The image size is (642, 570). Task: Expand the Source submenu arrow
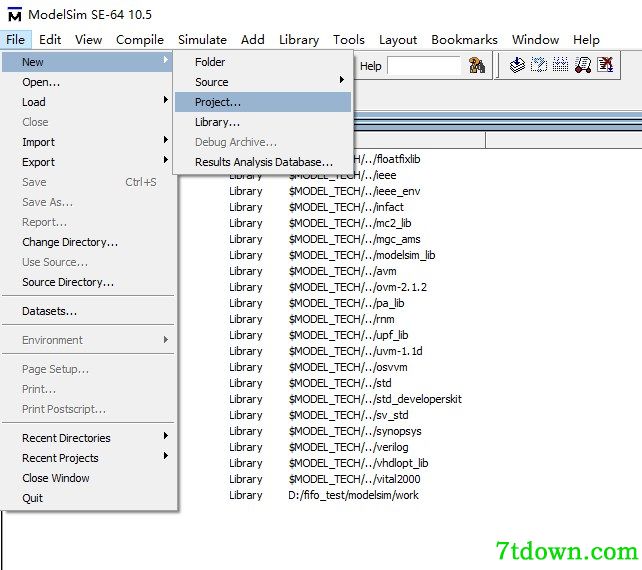(341, 79)
